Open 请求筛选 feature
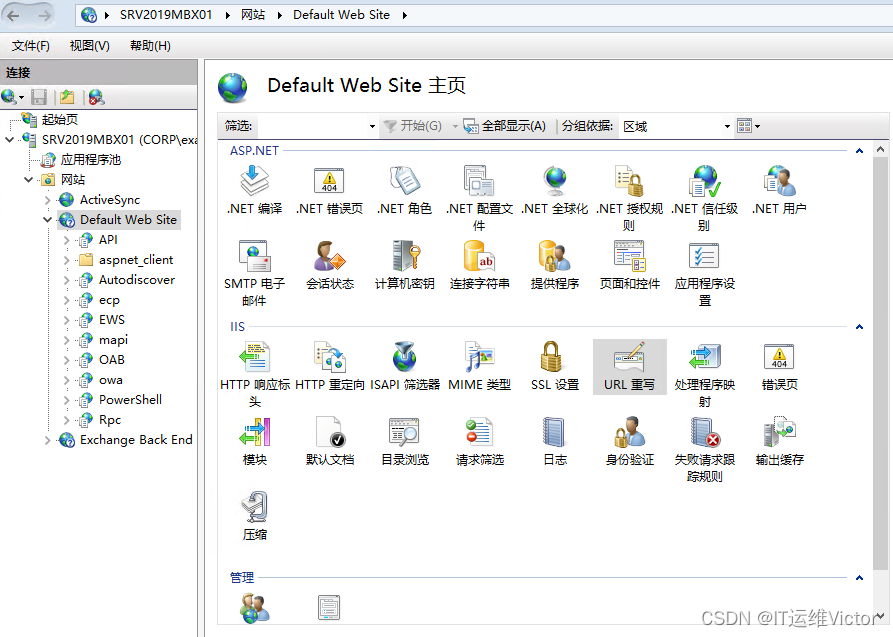 point(479,442)
